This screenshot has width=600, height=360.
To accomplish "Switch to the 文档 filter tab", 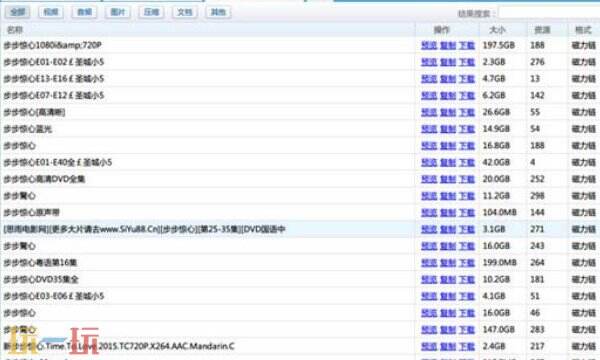I will point(185,12).
